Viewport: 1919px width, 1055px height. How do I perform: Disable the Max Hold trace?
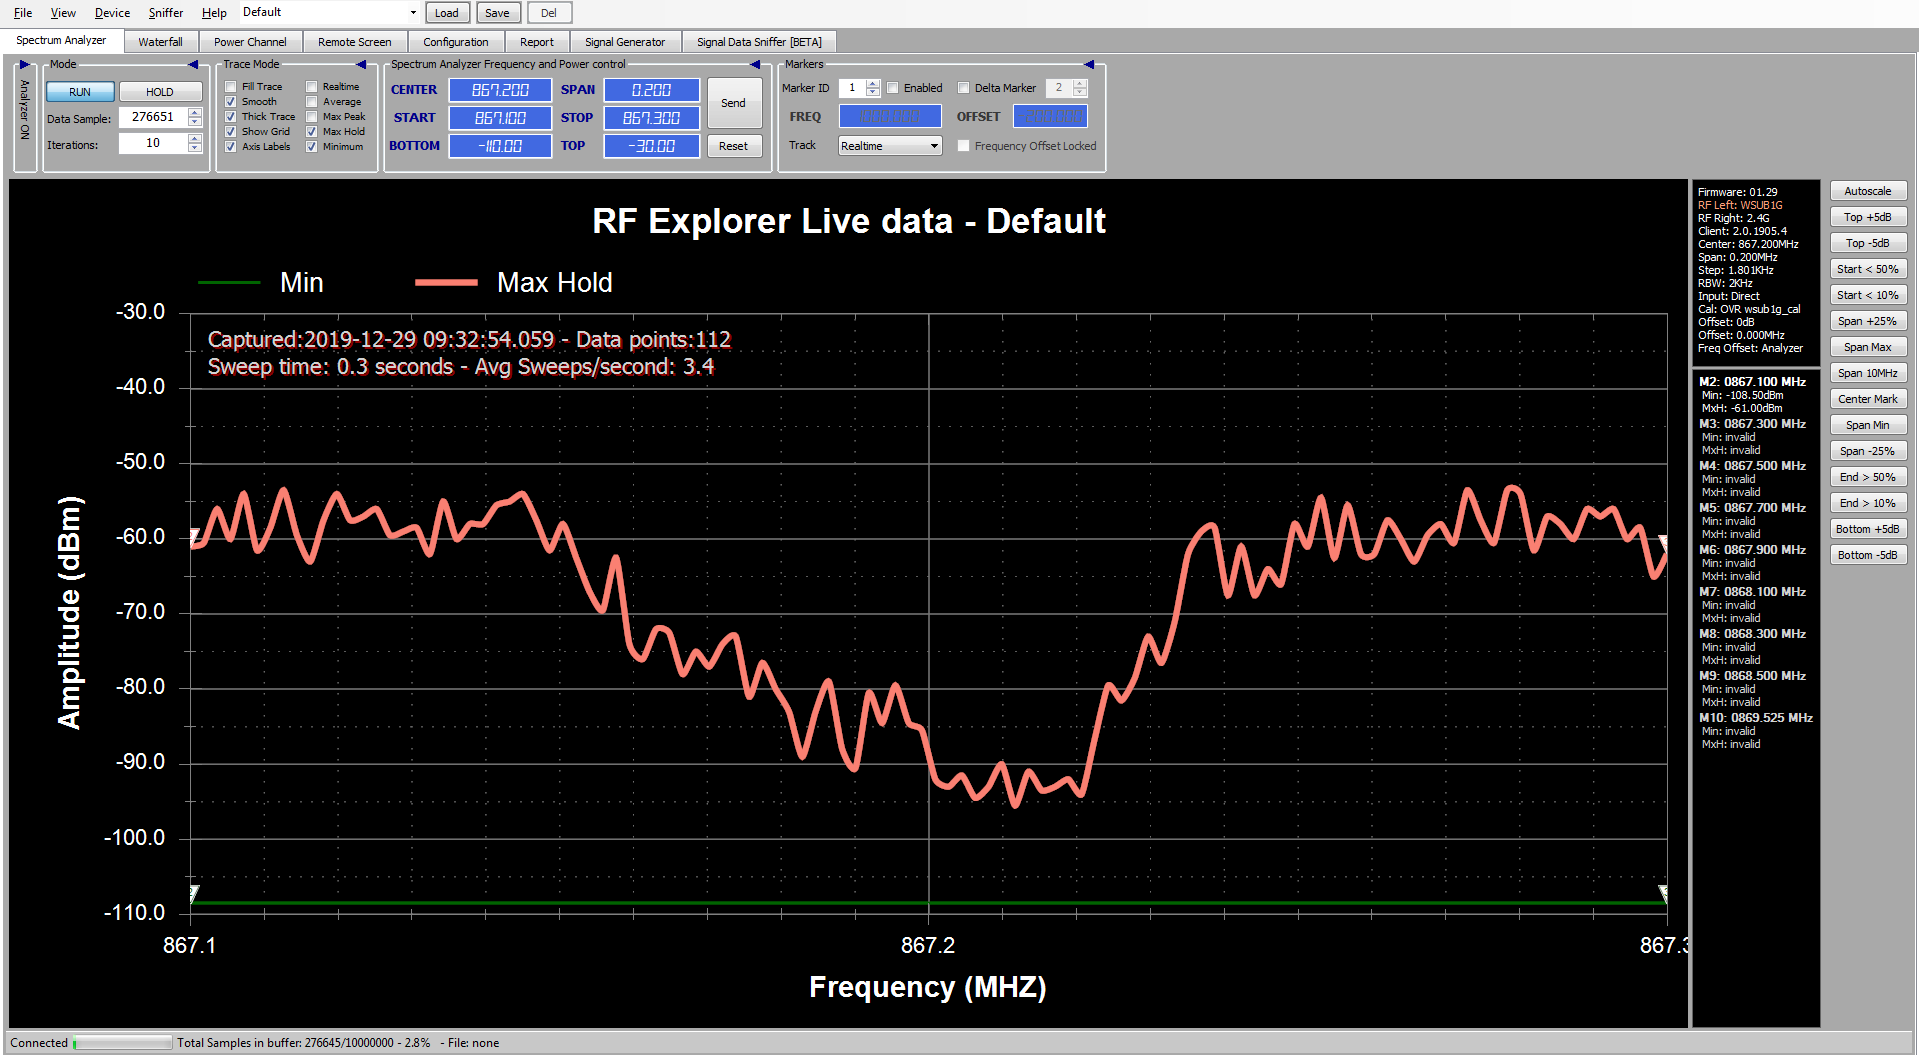[x=312, y=132]
